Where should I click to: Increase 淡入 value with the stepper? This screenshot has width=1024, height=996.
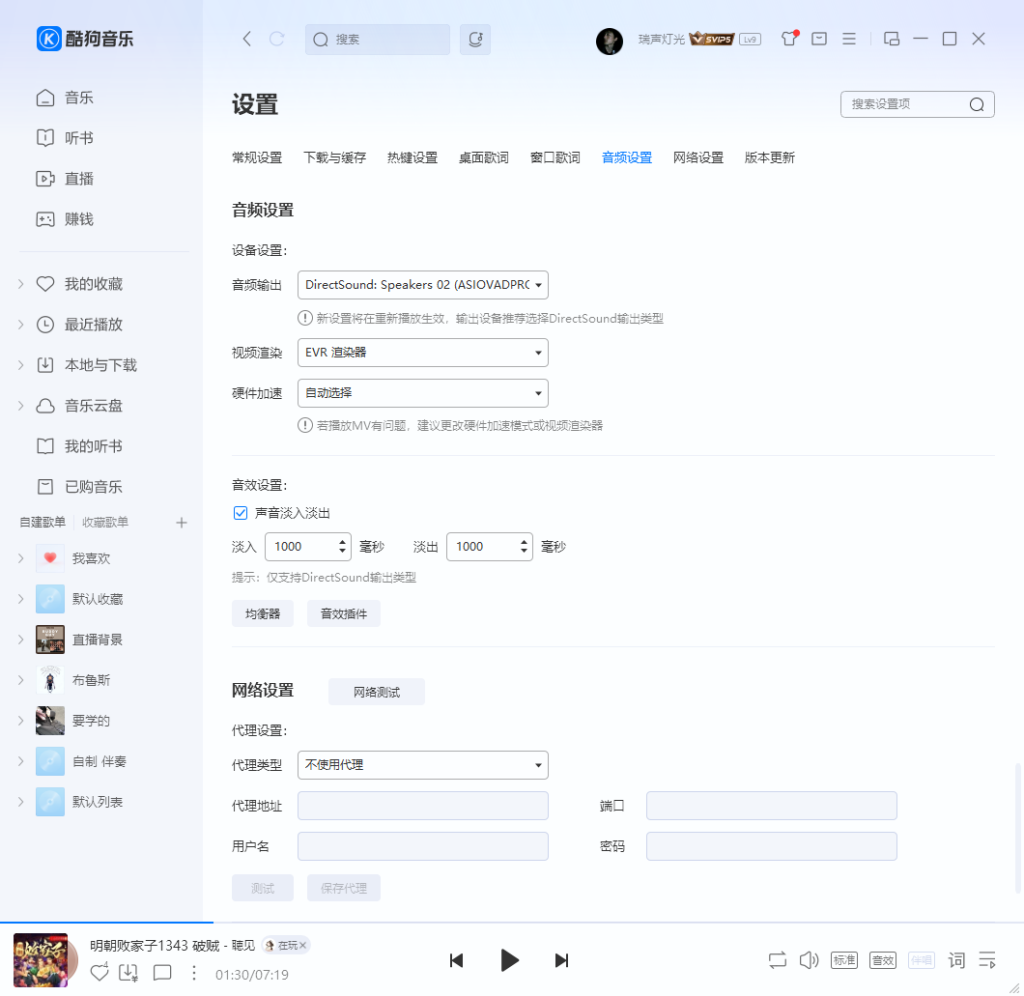point(341,541)
